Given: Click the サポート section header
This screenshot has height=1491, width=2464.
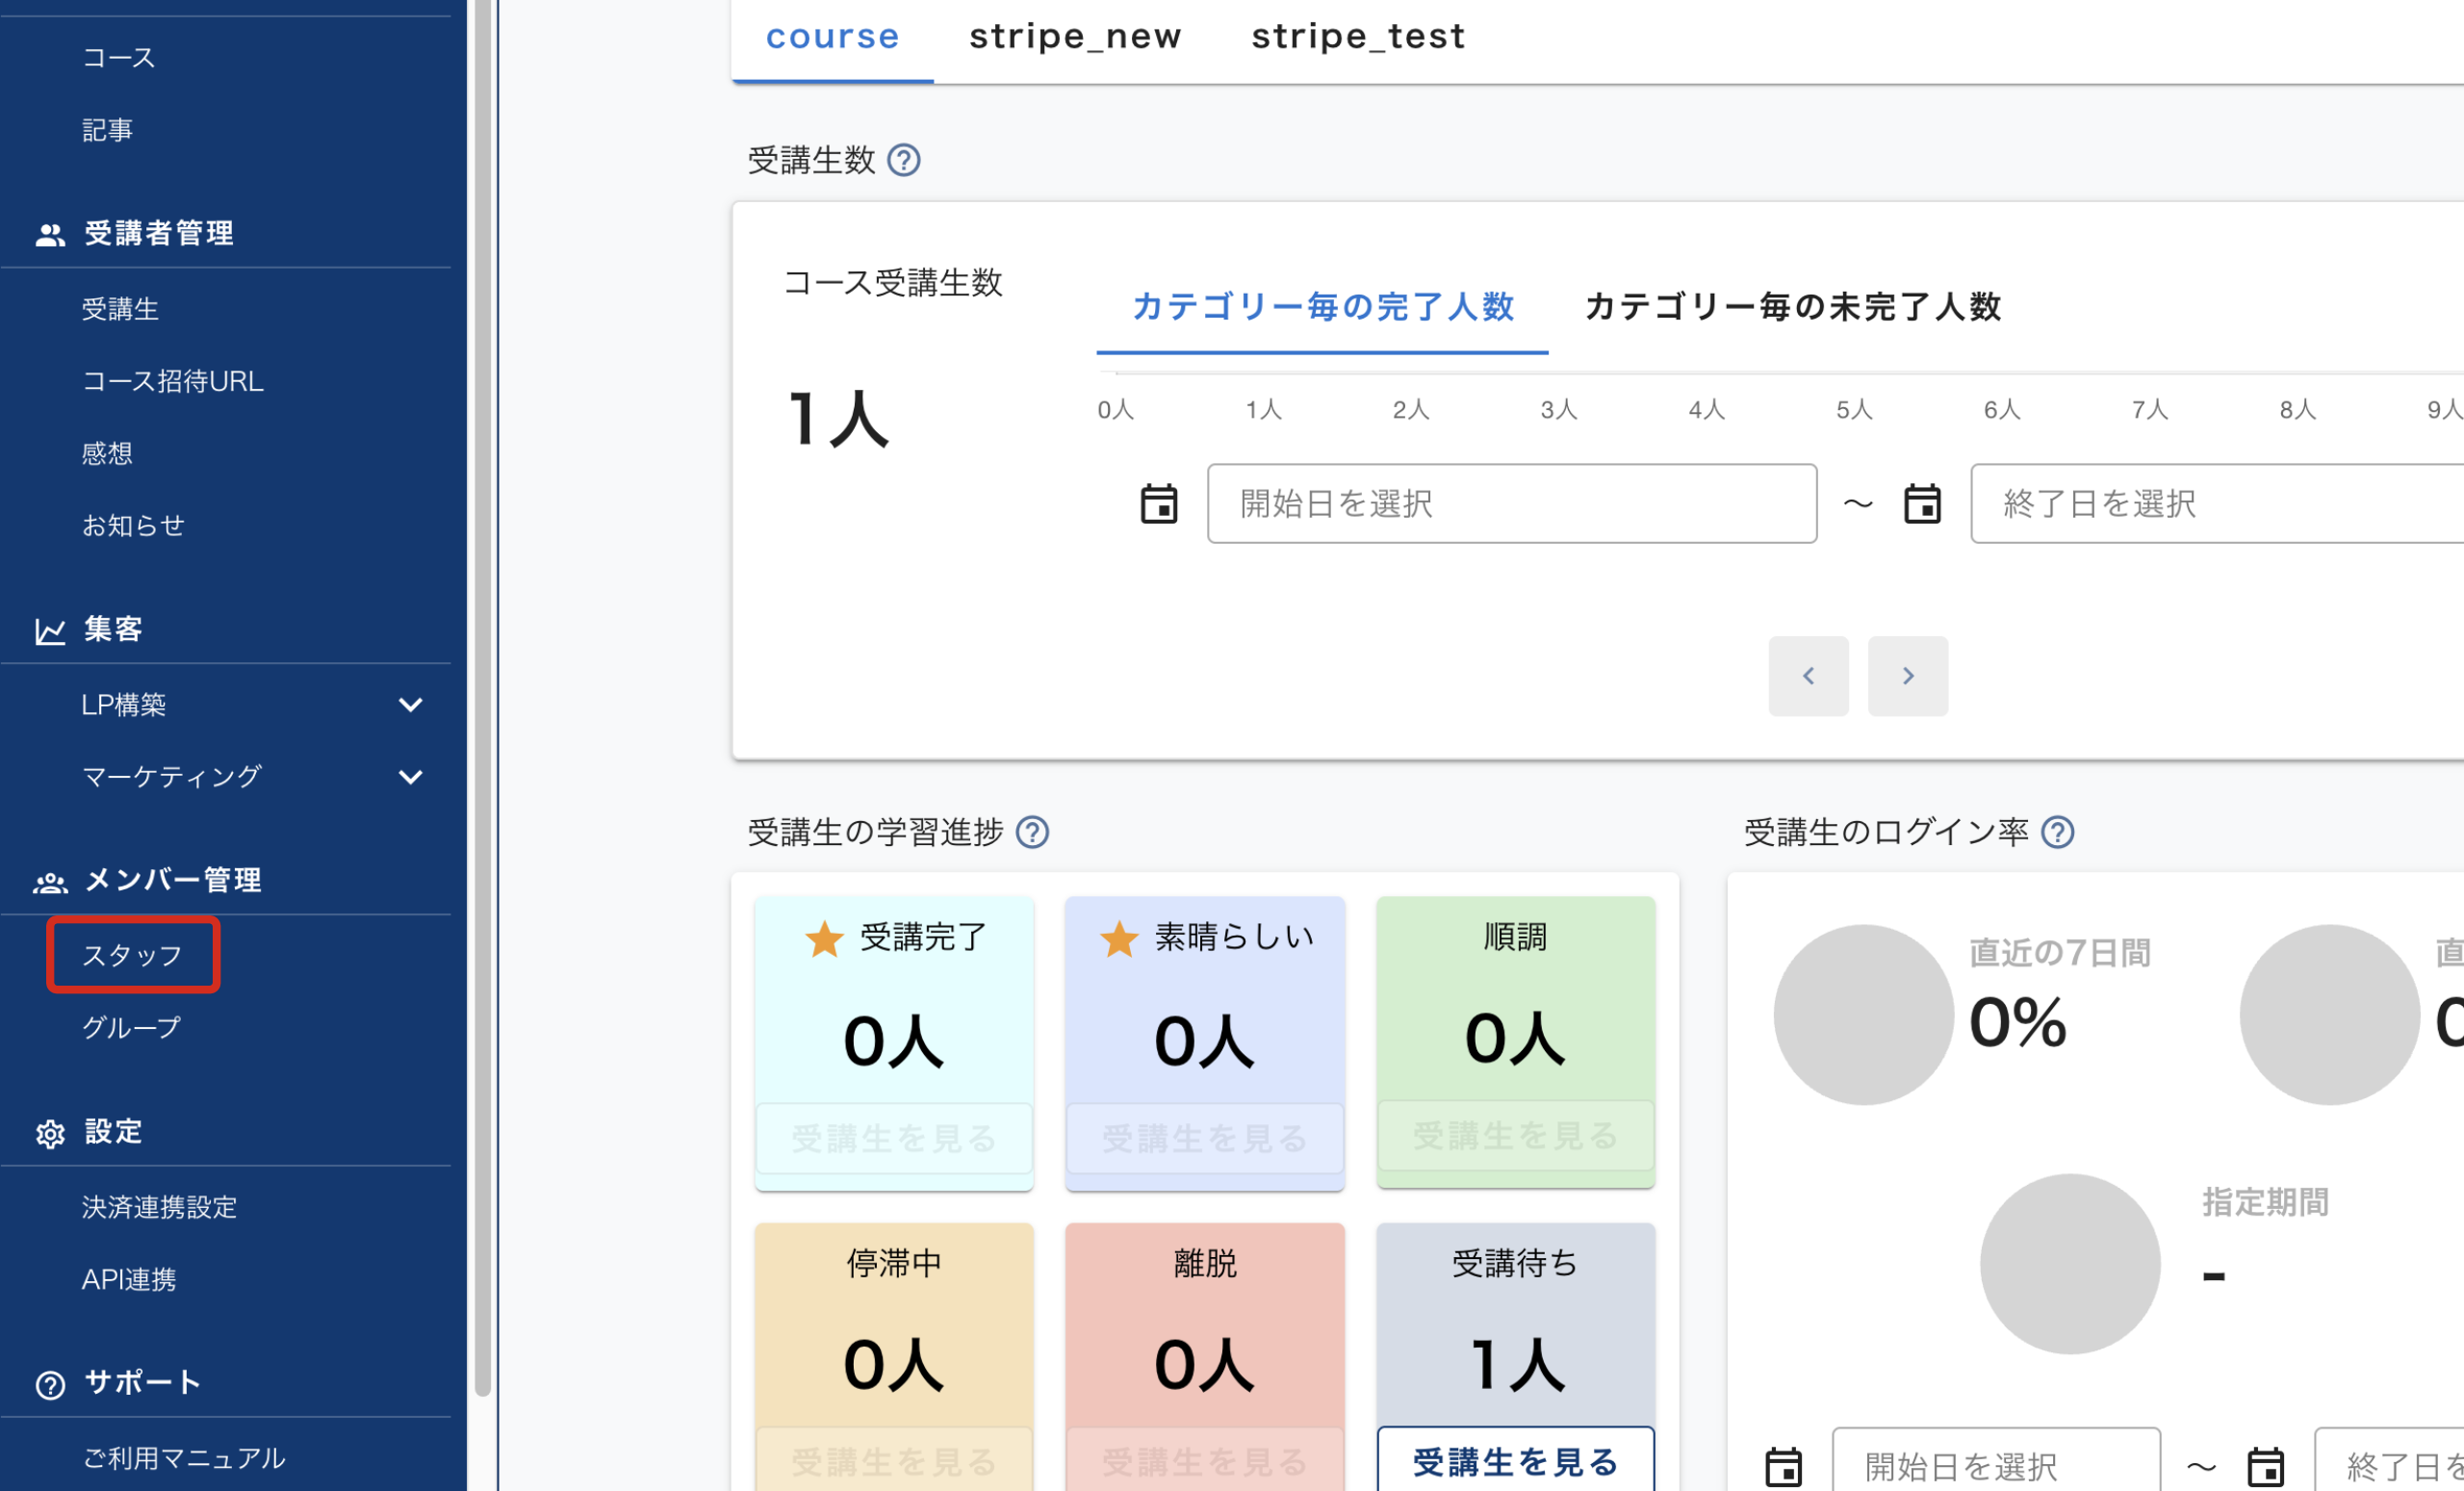Looking at the screenshot, I should [x=143, y=1383].
